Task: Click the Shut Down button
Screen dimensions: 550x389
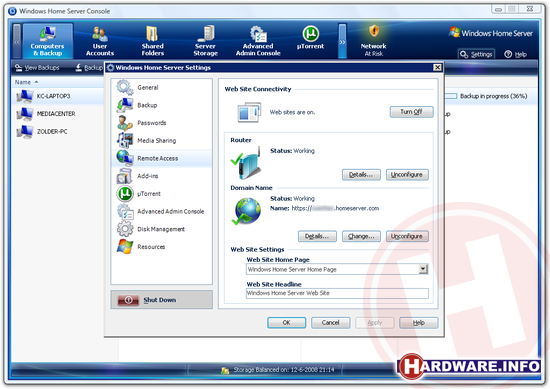Action: (162, 300)
